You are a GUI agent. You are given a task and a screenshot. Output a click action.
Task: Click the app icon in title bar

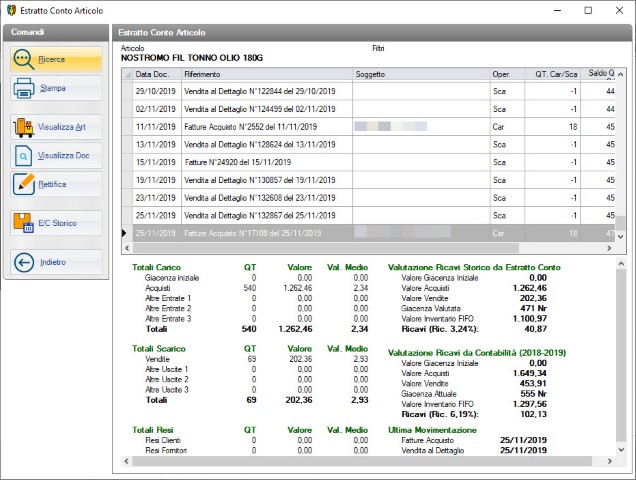pyautogui.click(x=11, y=10)
